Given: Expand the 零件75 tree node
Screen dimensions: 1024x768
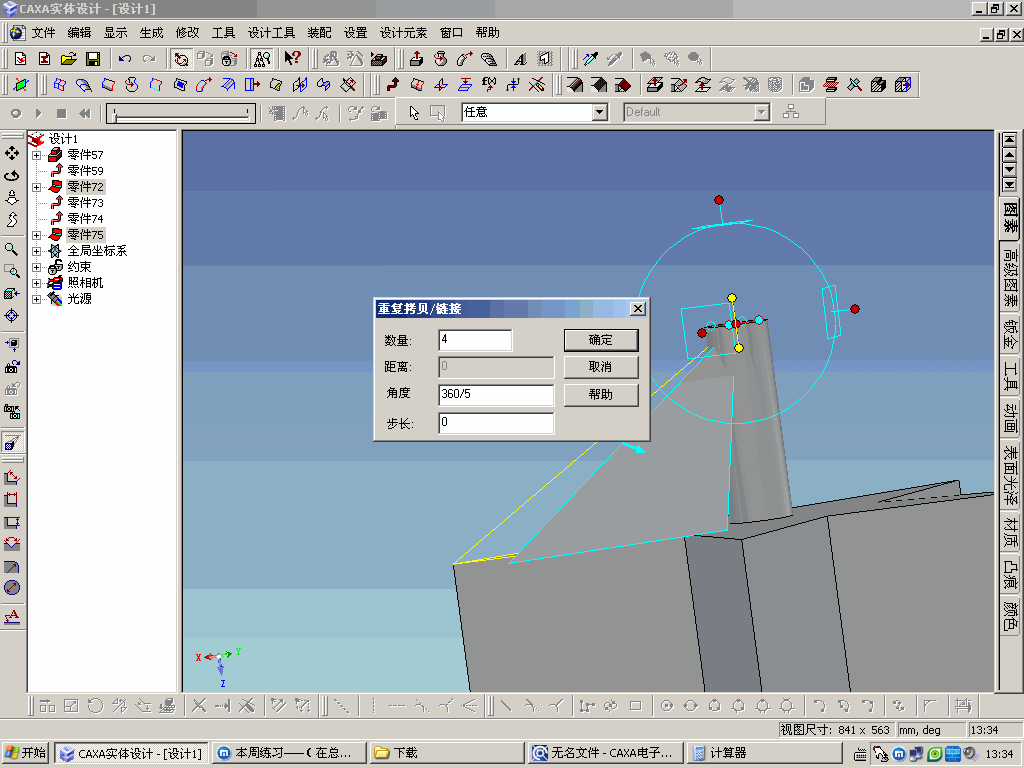Looking at the screenshot, I should click(37, 235).
